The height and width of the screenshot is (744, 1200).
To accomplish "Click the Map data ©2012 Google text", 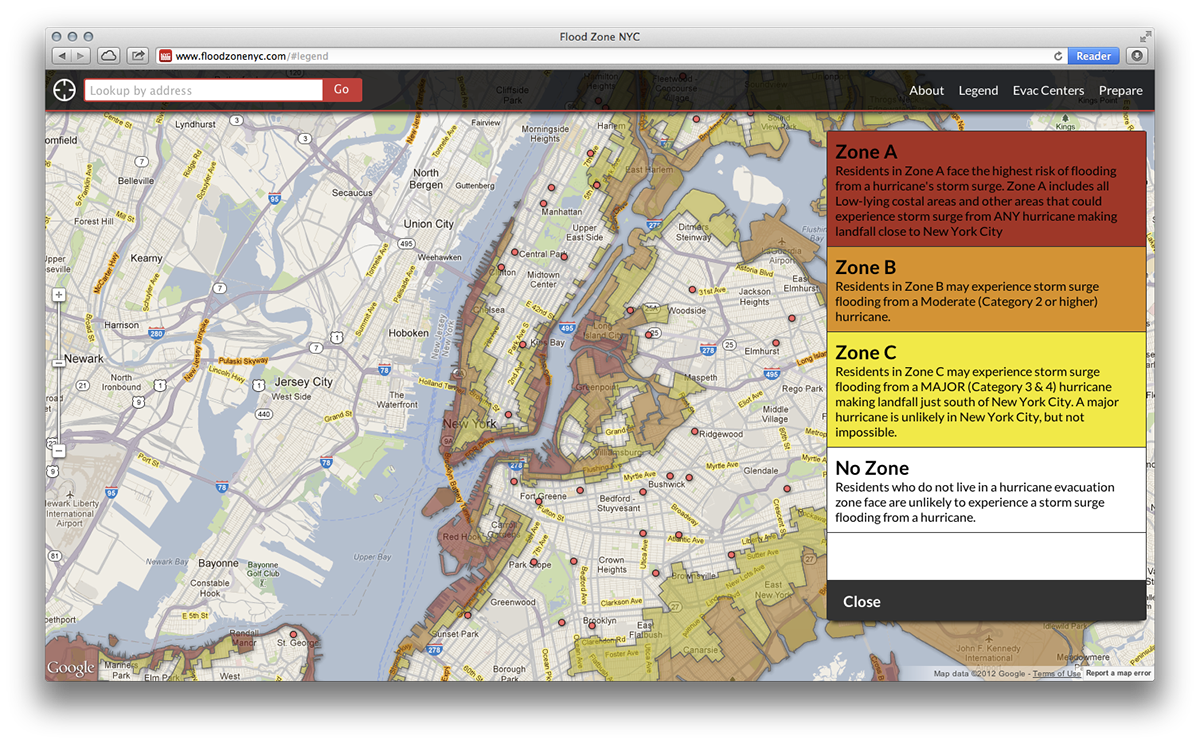I will [x=981, y=674].
